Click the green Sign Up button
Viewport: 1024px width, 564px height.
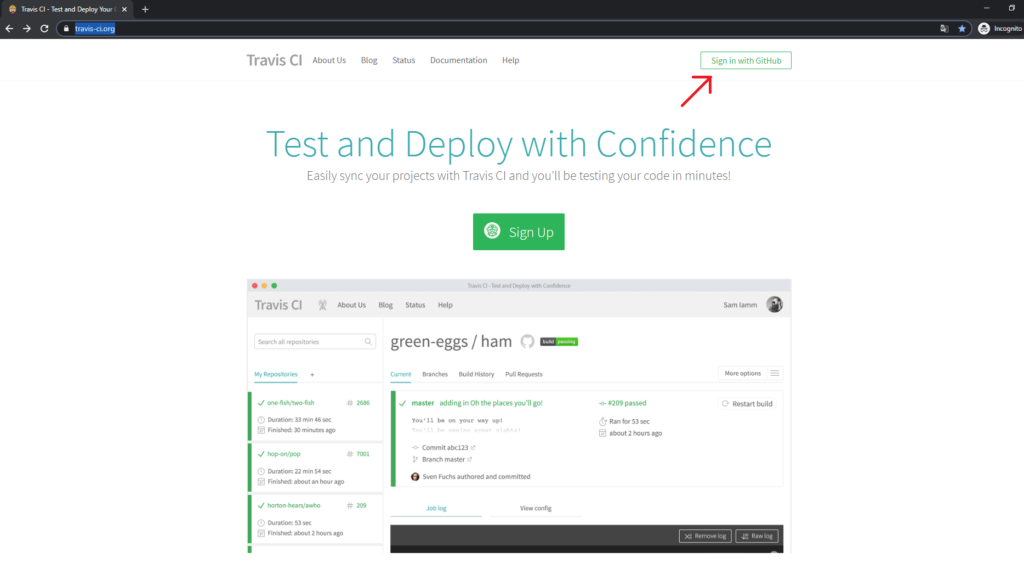tap(518, 232)
